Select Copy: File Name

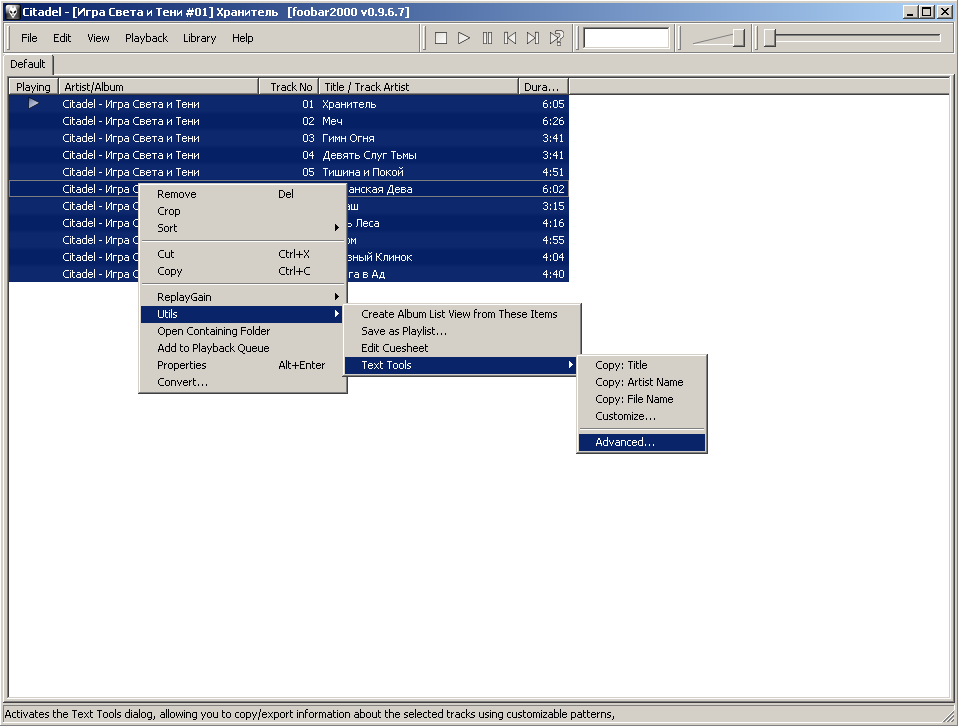[642, 400]
